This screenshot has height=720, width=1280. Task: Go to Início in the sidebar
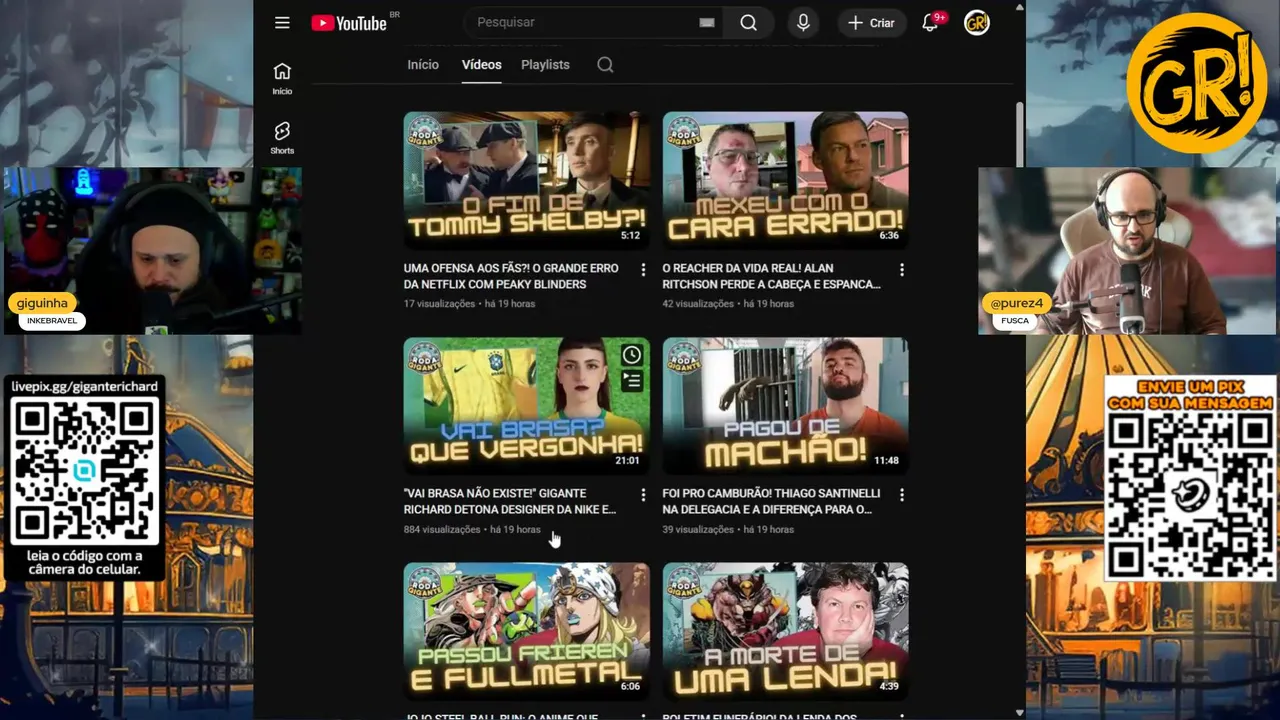(282, 78)
